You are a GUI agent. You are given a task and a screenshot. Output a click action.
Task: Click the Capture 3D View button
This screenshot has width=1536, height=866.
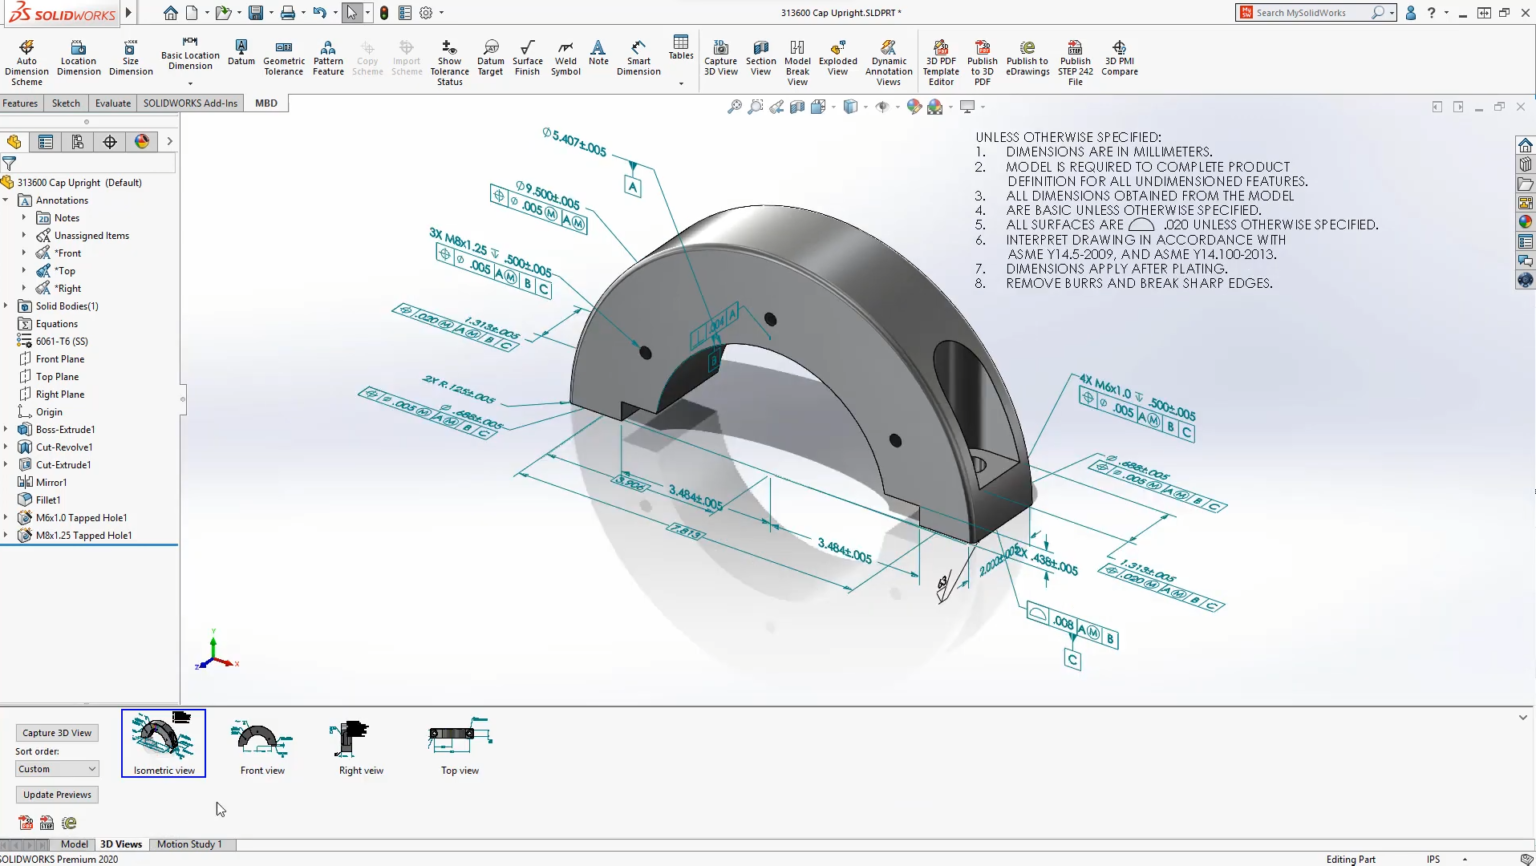(56, 732)
